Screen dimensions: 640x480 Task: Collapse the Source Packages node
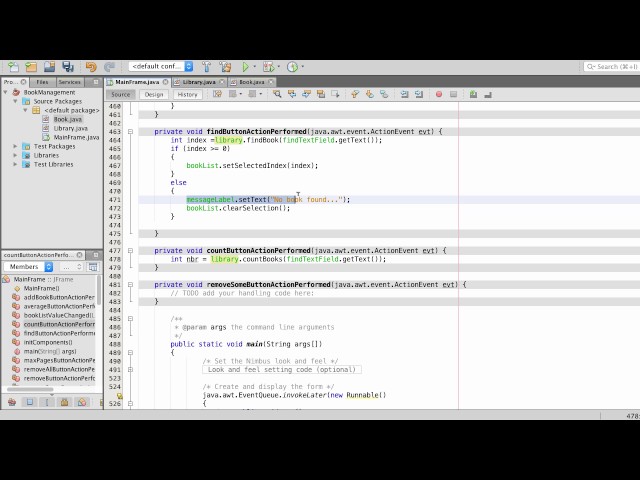pos(16,101)
